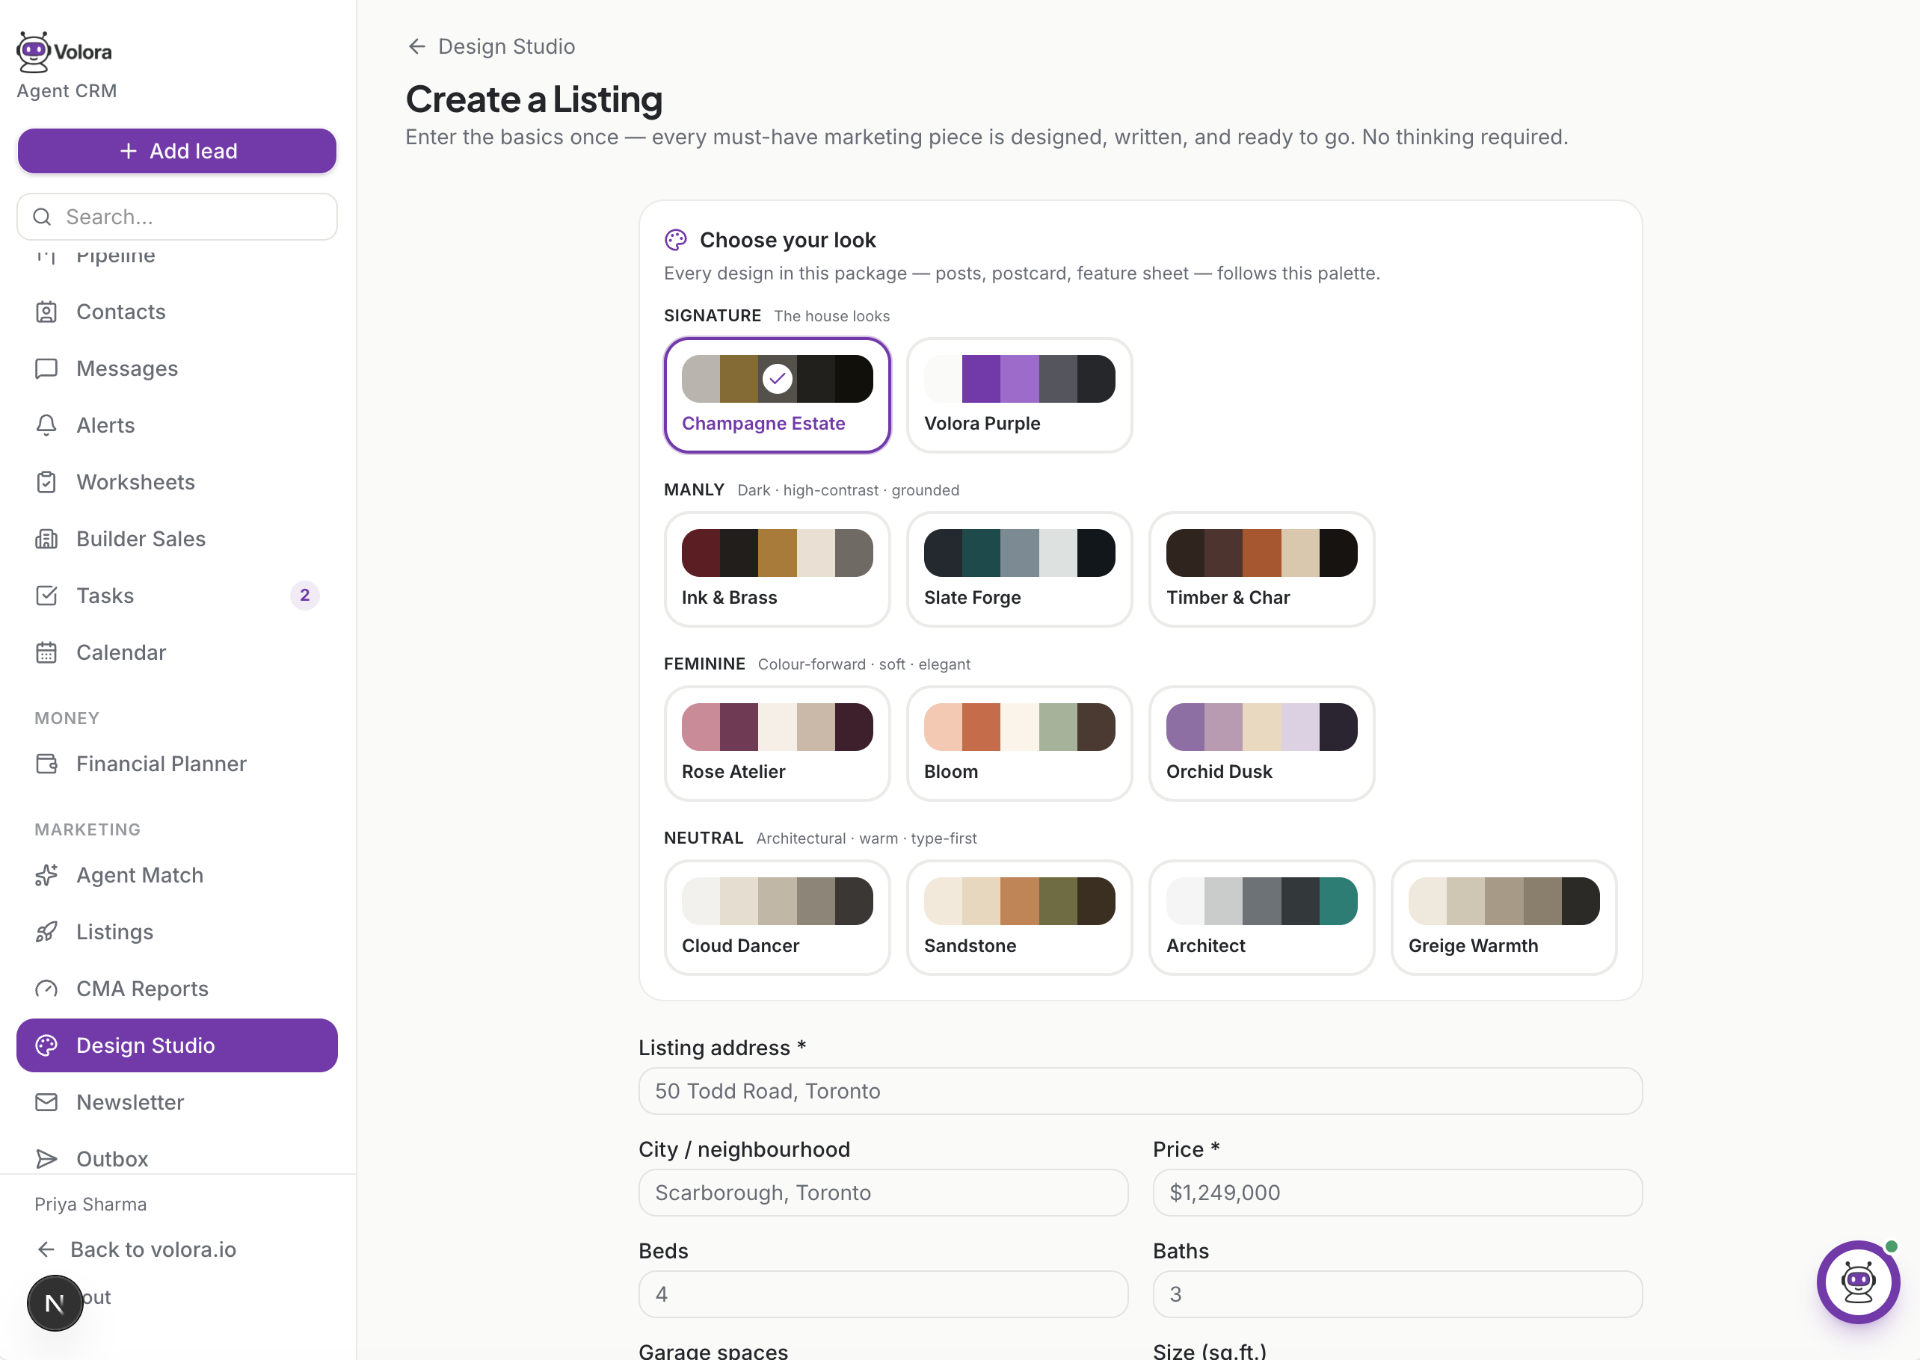Image resolution: width=1920 pixels, height=1360 pixels.
Task: Click the Builder Sales building icon
Action: click(46, 539)
